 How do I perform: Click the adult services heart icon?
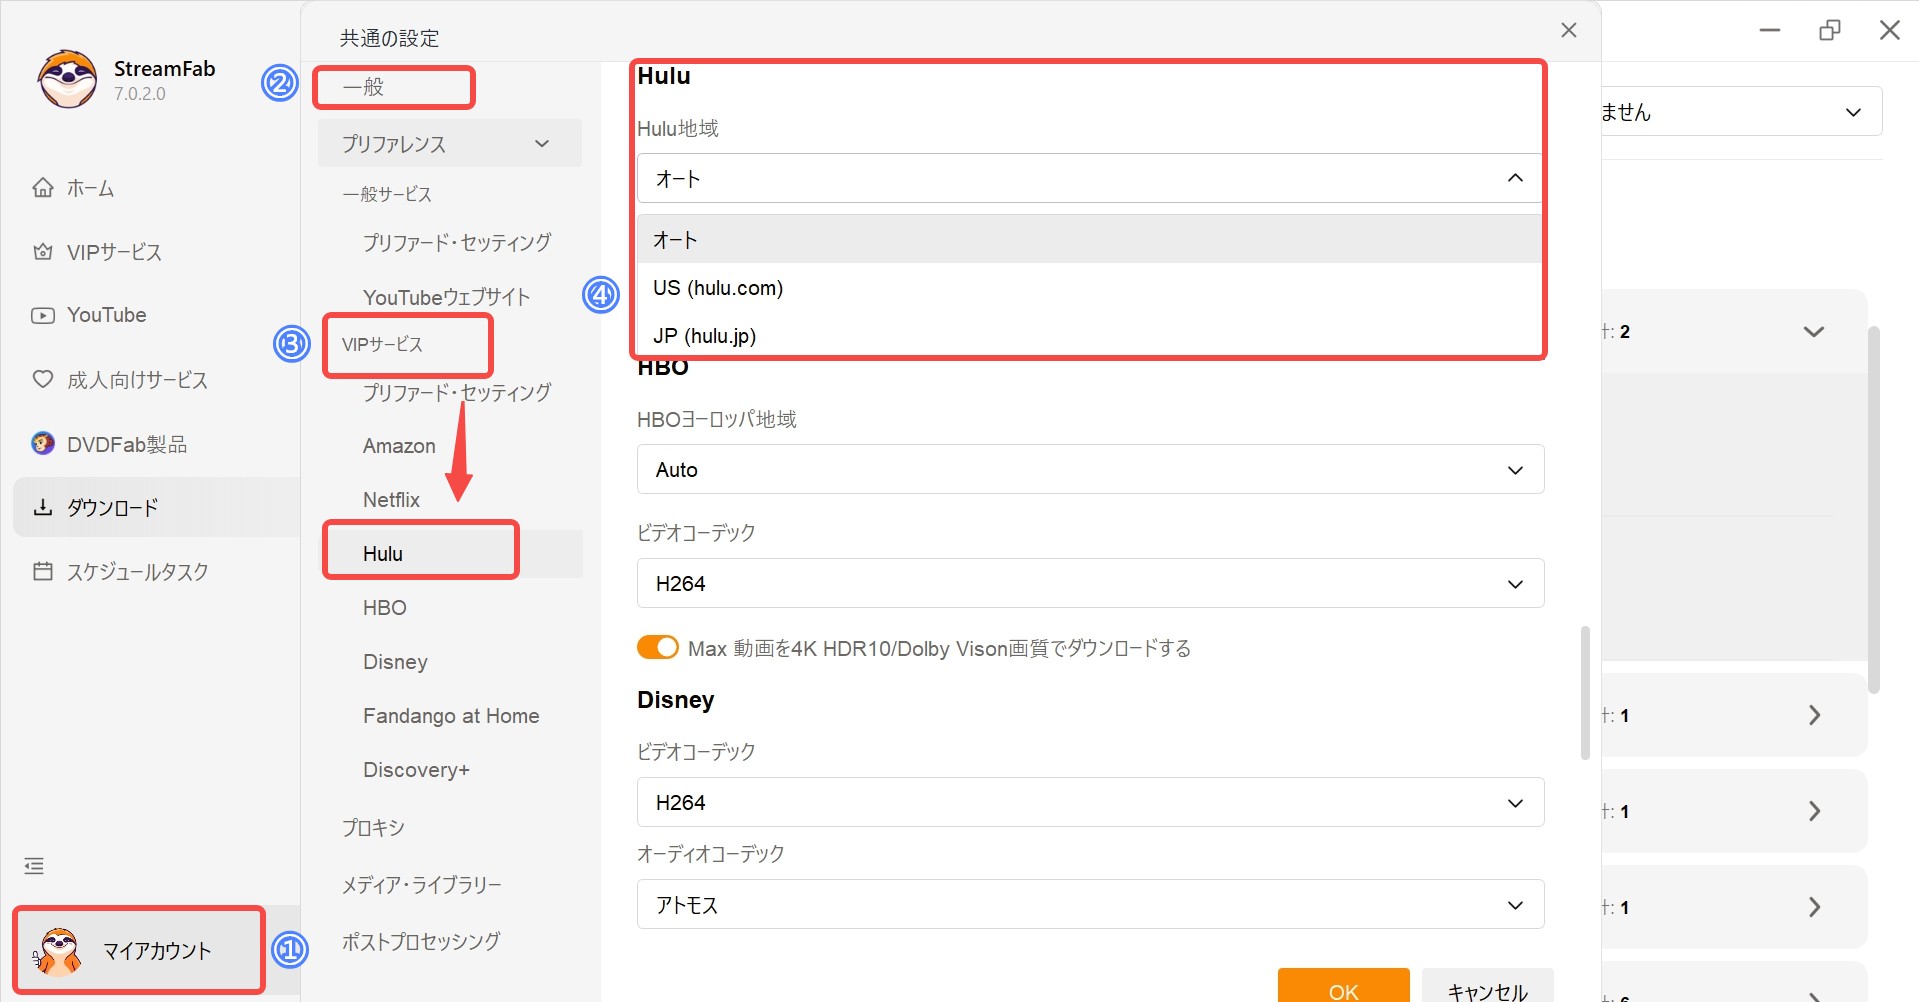pyautogui.click(x=43, y=380)
